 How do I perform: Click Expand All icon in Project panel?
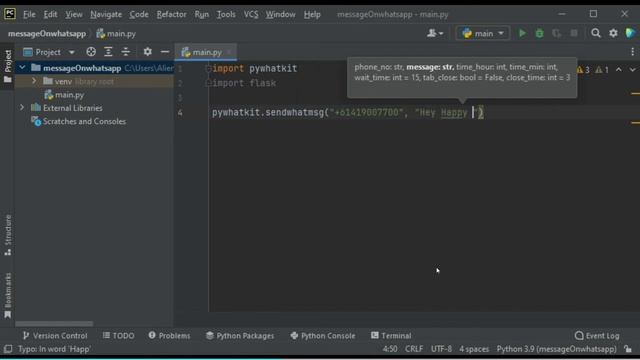tap(108, 52)
